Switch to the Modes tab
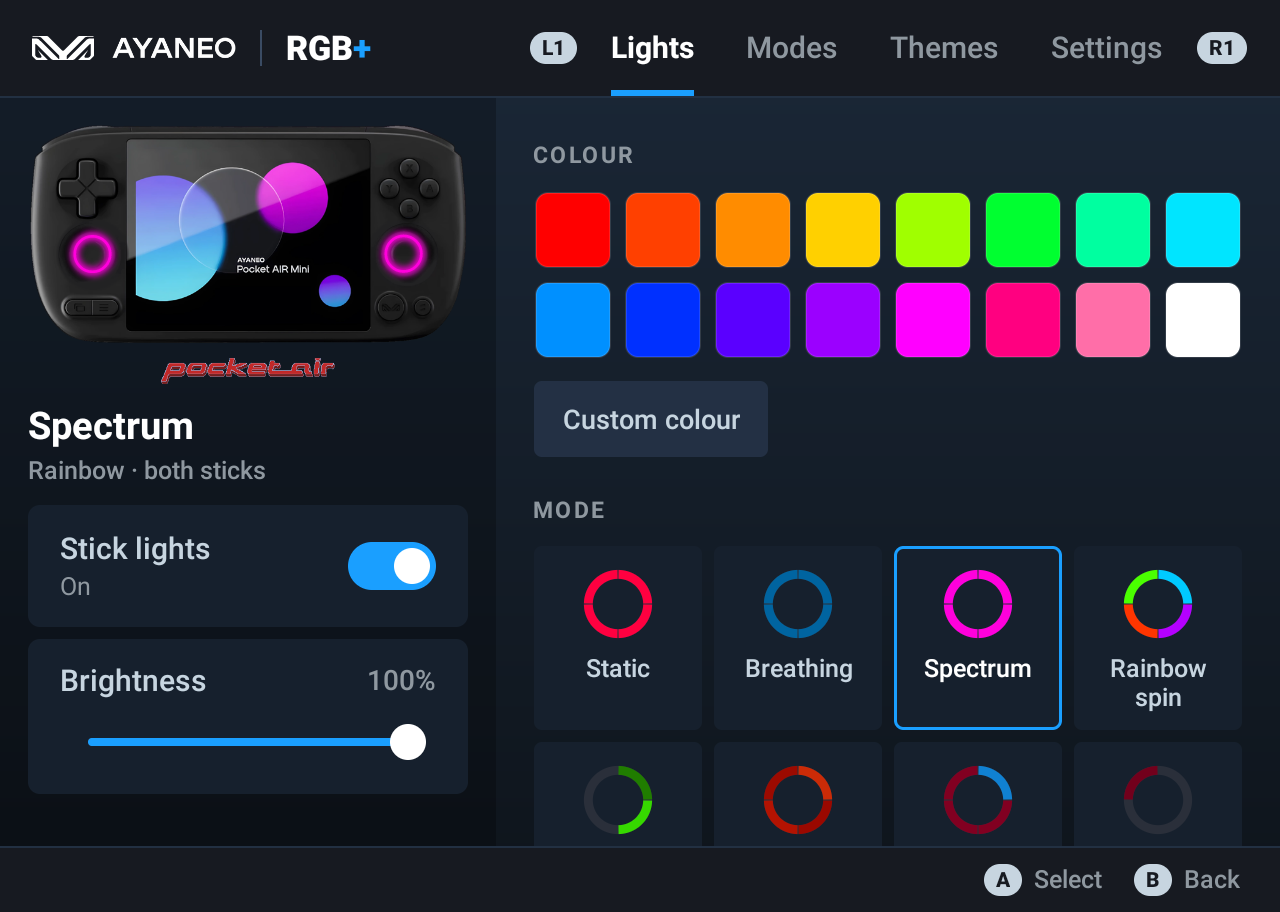The width and height of the screenshot is (1280, 912). click(791, 48)
